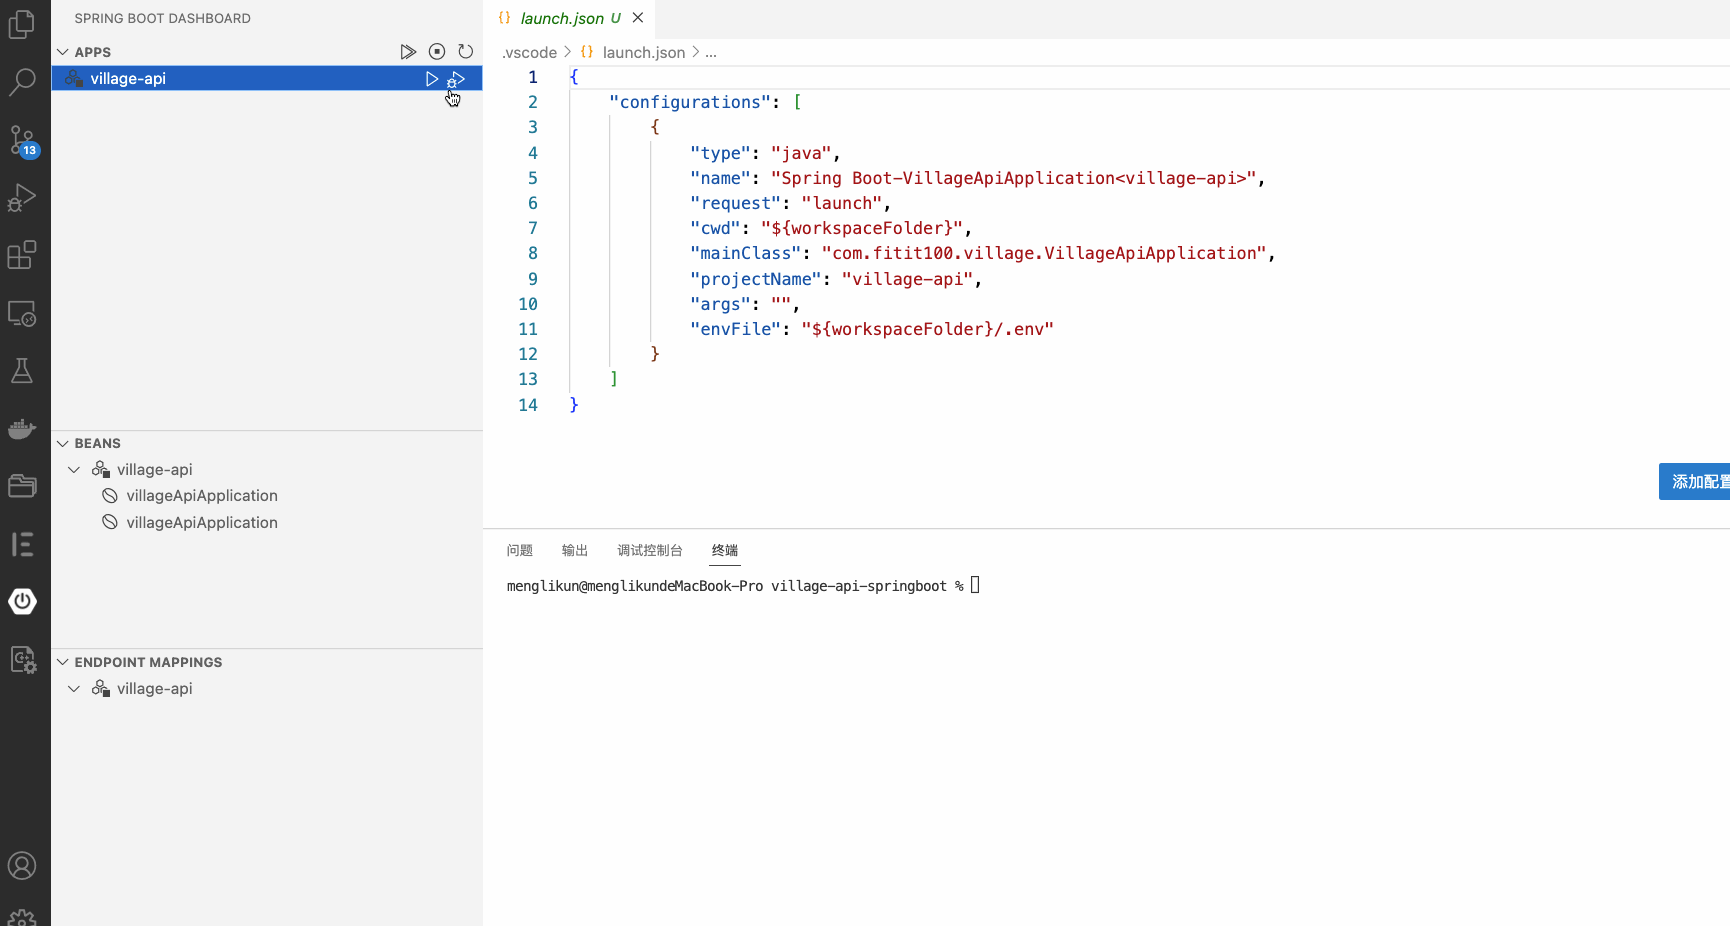Open the project folders icon
Screen dimensions: 1730x926
22,486
